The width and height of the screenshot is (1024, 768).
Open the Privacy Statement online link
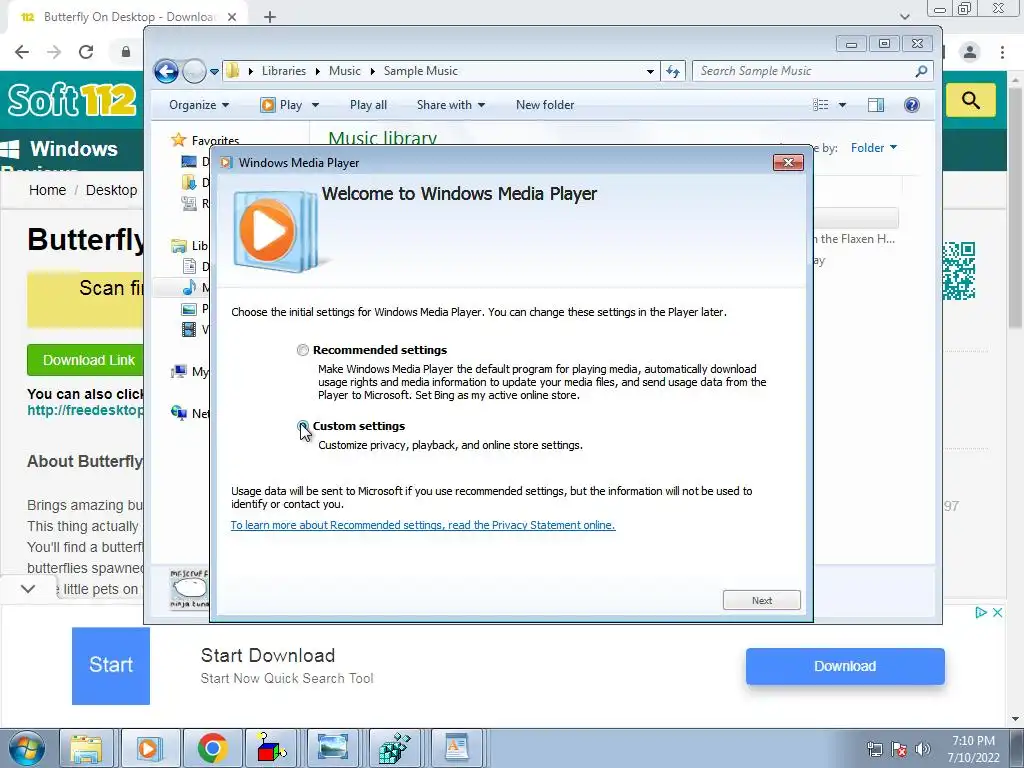pyautogui.click(x=423, y=525)
